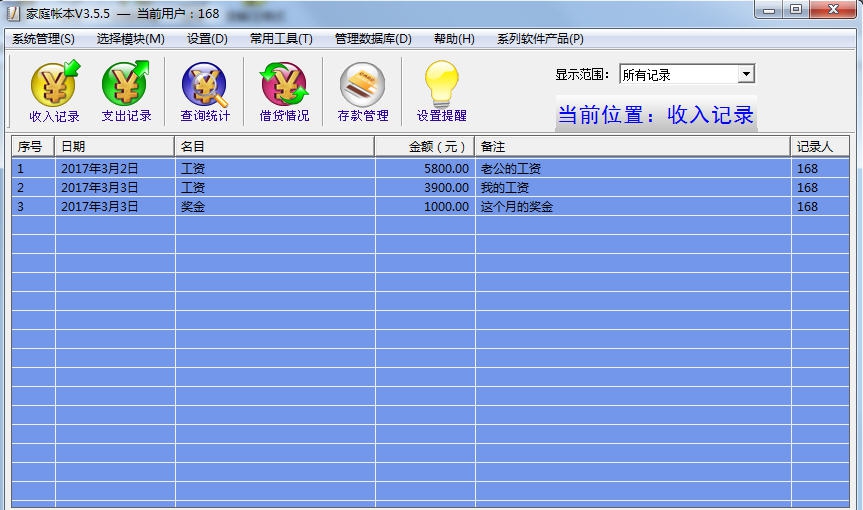Open the 选择模块(M) menu
The width and height of the screenshot is (863, 510).
point(130,39)
